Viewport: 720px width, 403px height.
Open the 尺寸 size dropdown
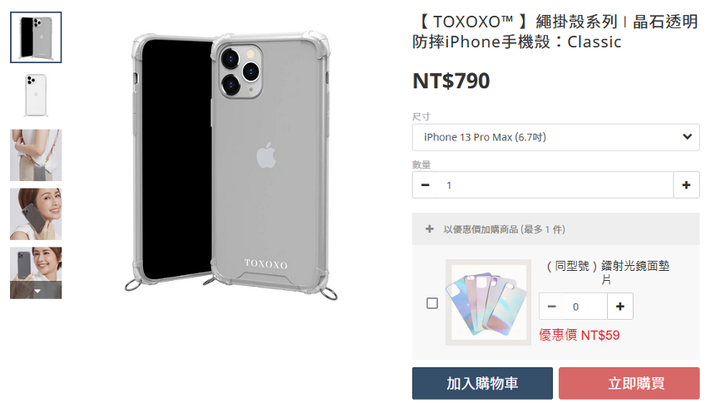coord(556,137)
